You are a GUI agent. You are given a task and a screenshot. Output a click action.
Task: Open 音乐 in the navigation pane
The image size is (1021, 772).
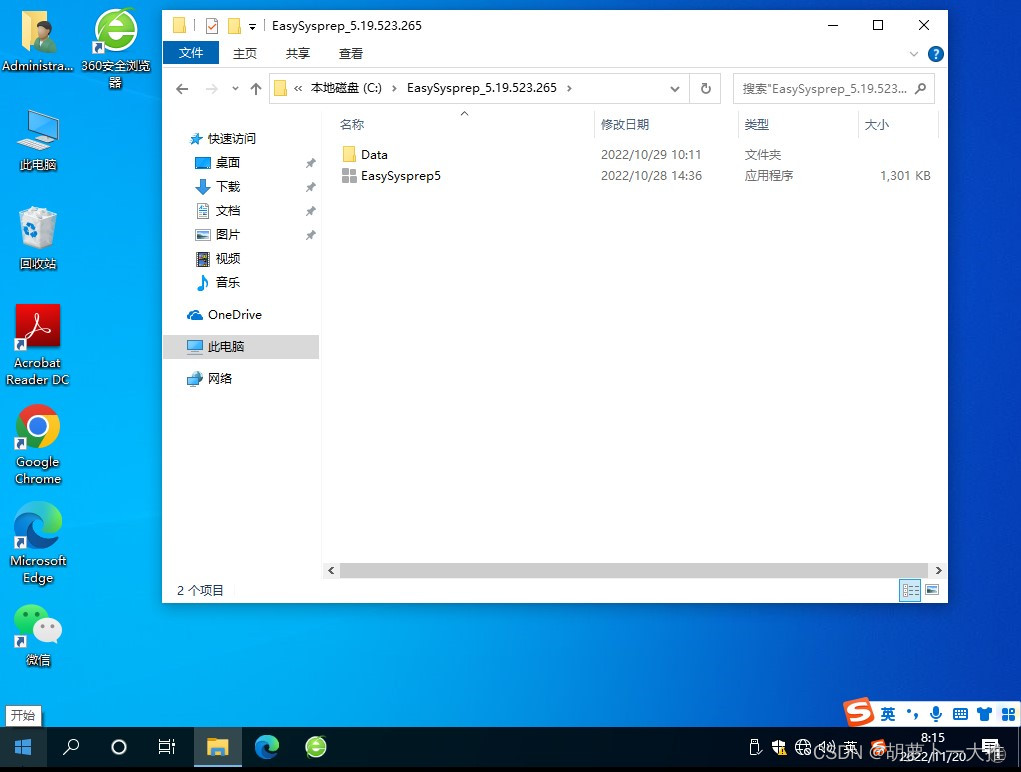tap(228, 283)
